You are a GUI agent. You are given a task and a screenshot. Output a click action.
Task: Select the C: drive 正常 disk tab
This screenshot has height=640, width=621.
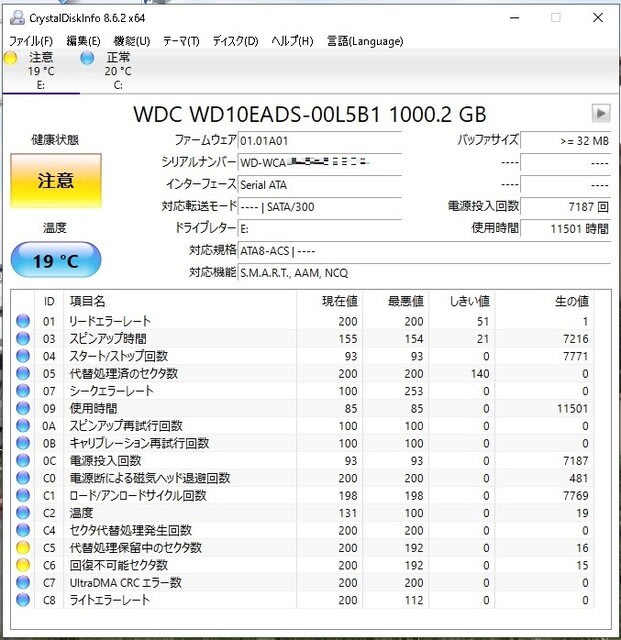(x=118, y=70)
